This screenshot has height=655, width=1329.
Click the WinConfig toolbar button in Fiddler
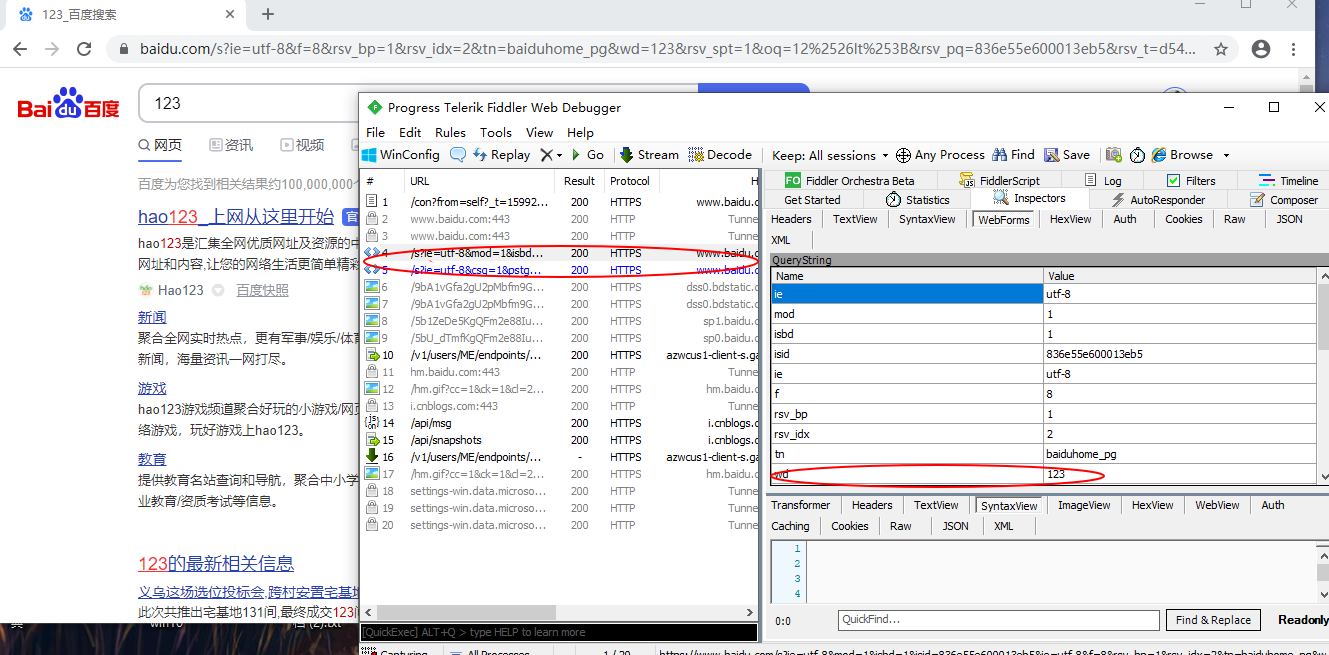(x=400, y=155)
